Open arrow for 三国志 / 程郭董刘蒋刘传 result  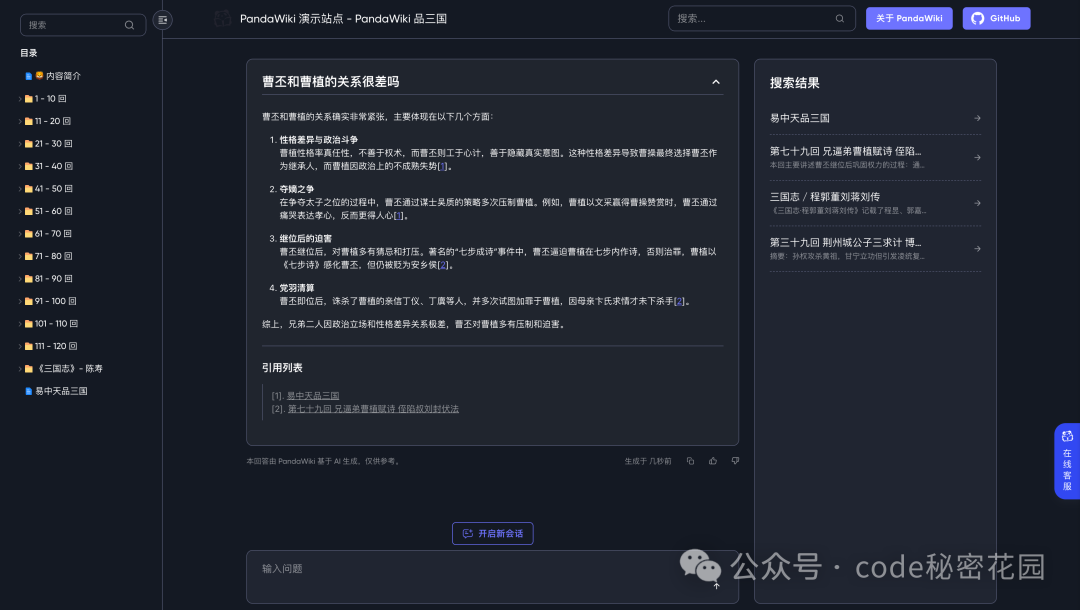[977, 203]
